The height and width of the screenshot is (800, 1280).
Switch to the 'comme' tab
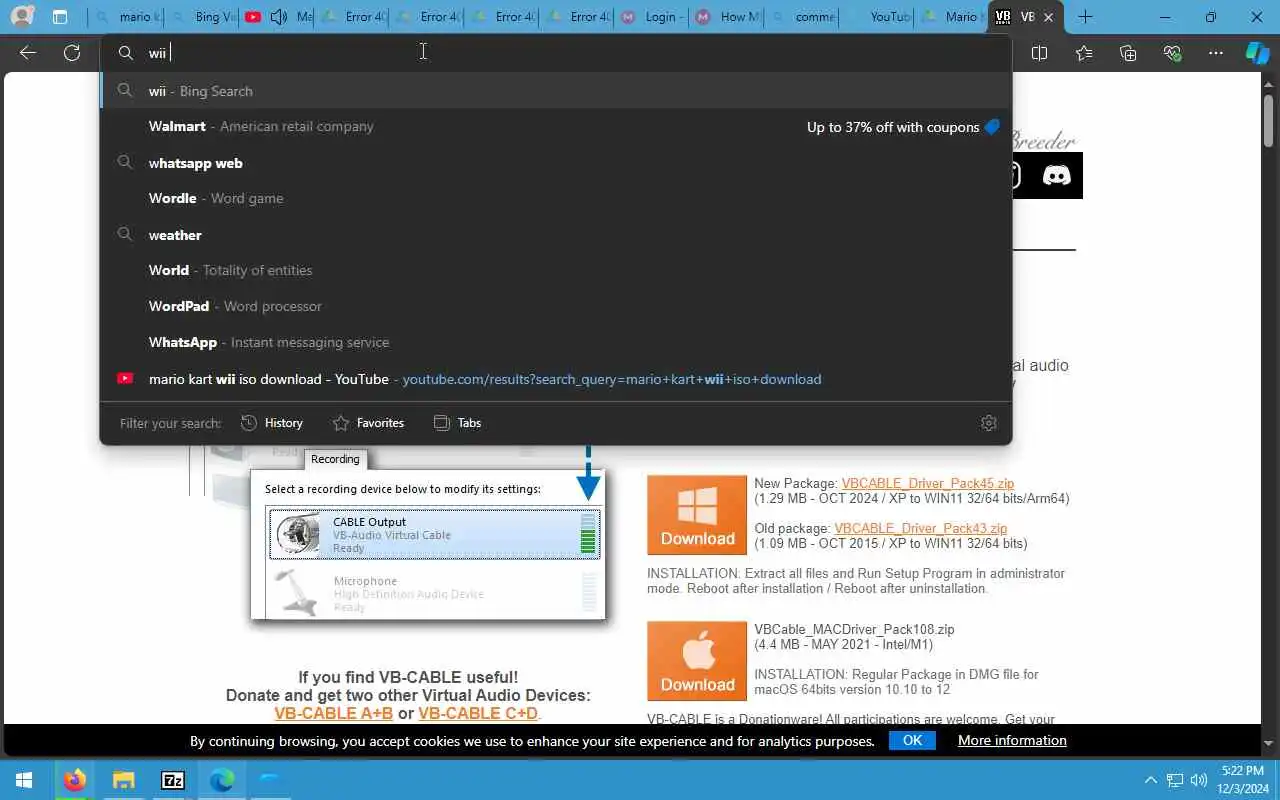coord(802,17)
